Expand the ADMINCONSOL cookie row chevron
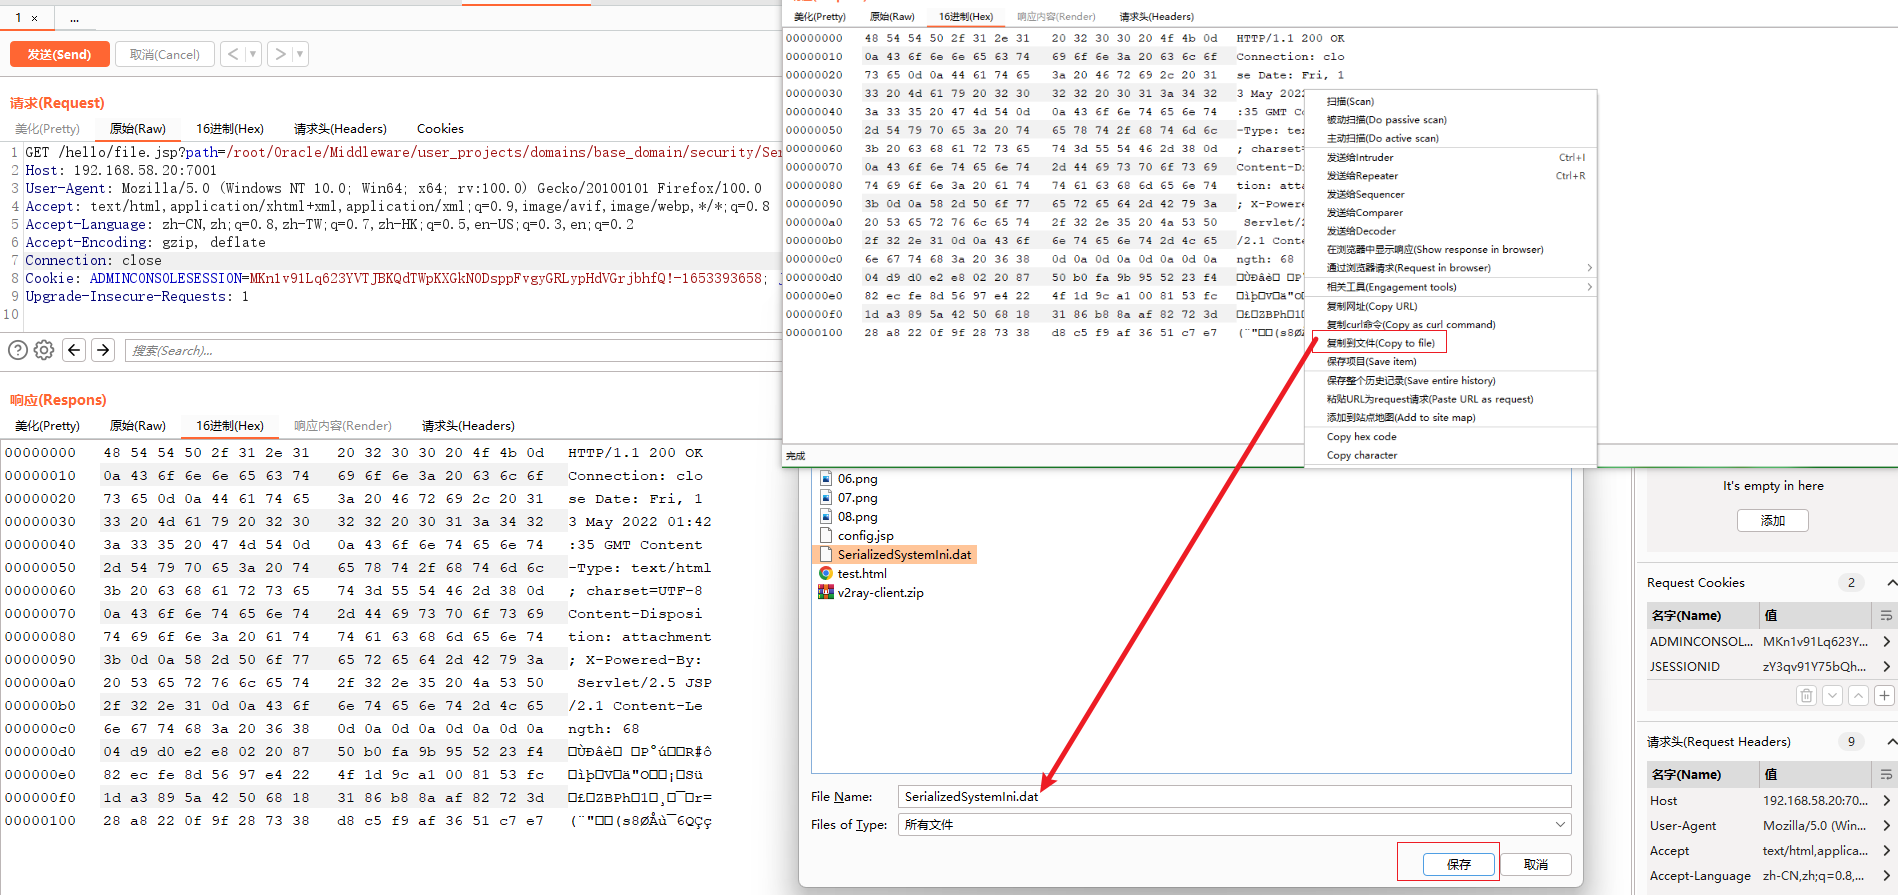 tap(1886, 641)
